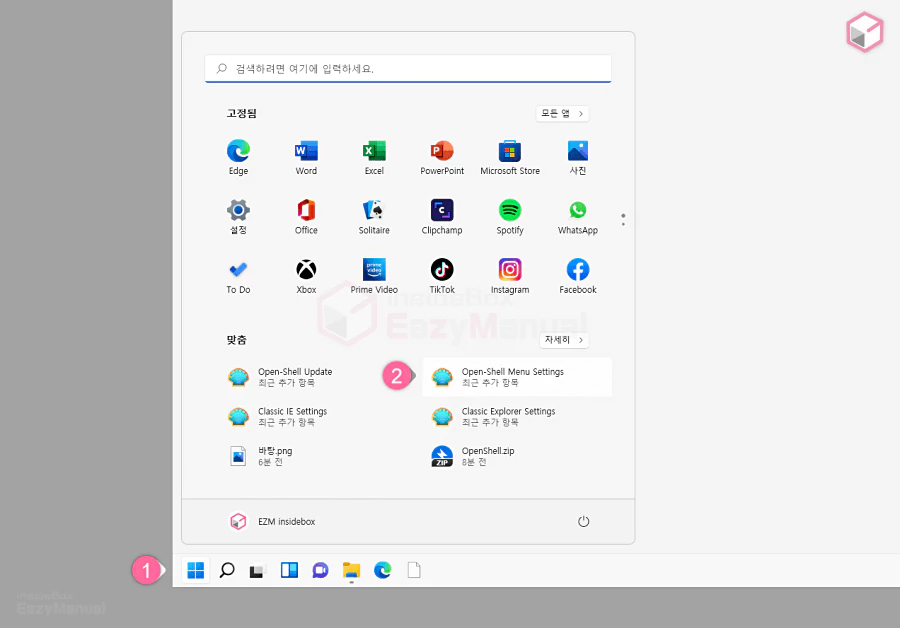Launch the Office pinned app
This screenshot has width=900, height=628.
pos(306,217)
